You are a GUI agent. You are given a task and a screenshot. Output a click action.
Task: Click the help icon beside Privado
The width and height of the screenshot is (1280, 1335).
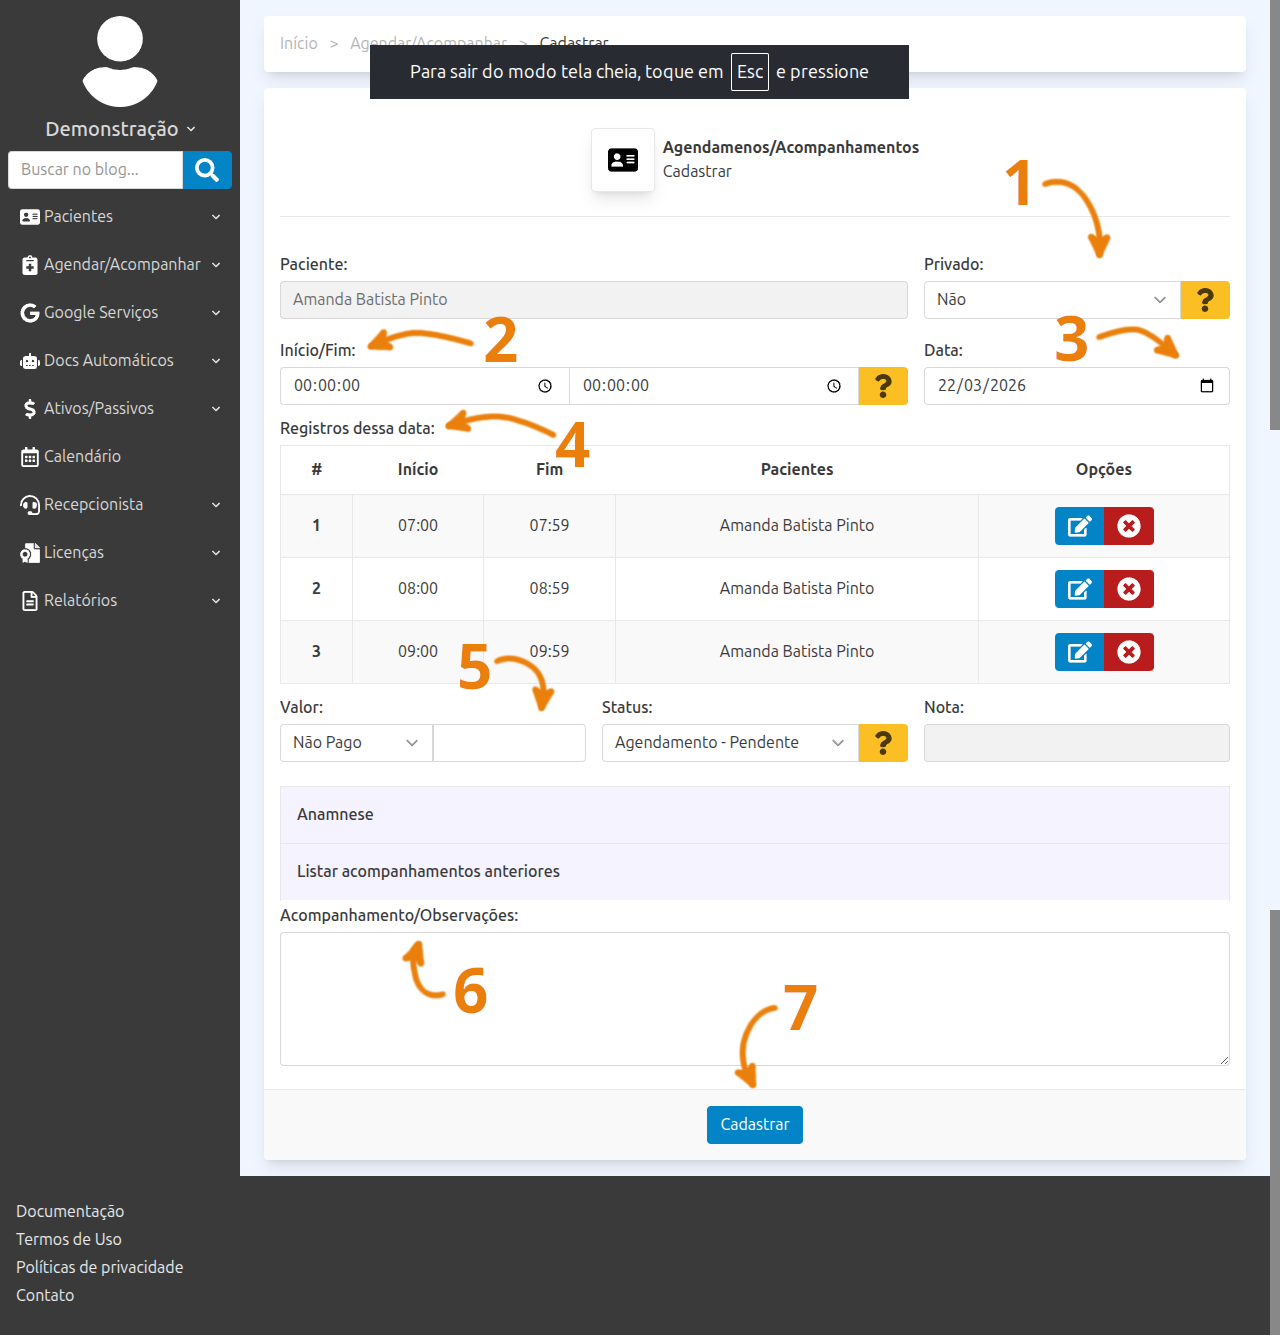coord(1204,300)
